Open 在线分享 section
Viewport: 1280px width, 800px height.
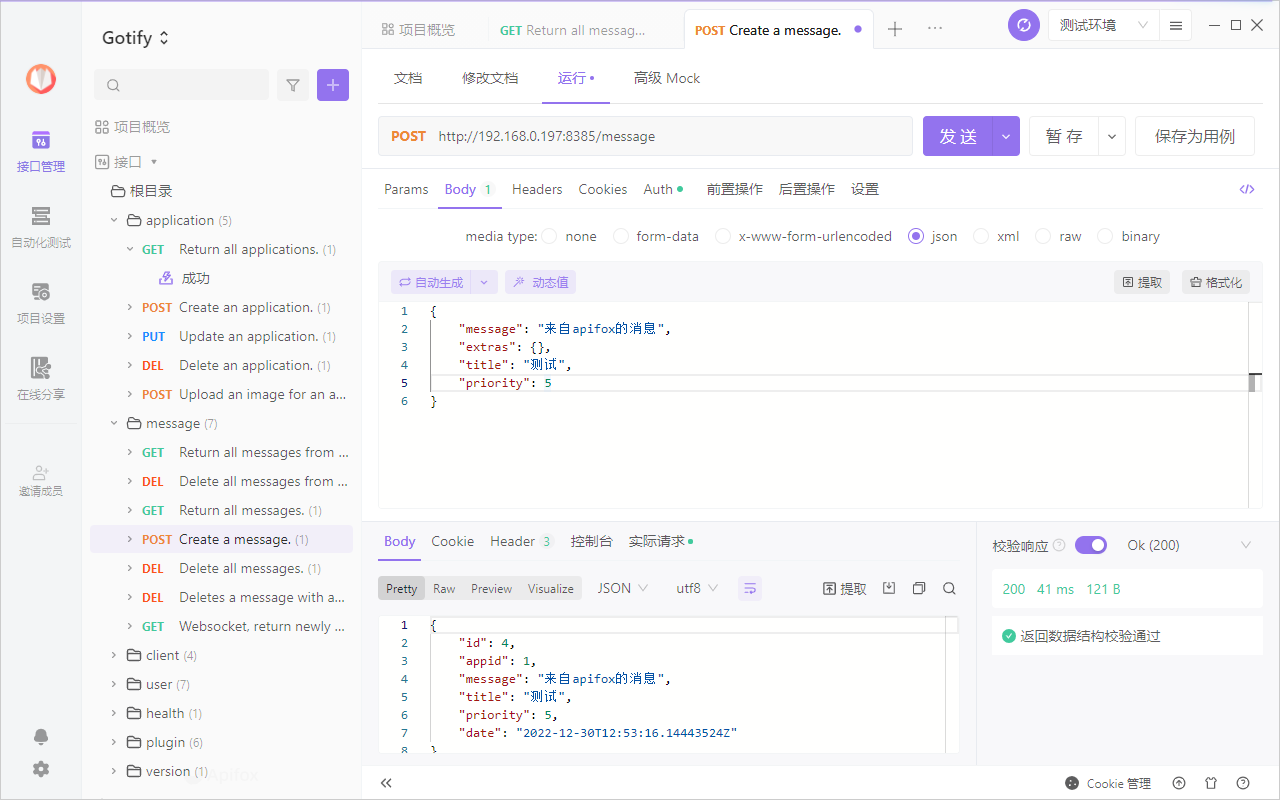tap(41, 379)
